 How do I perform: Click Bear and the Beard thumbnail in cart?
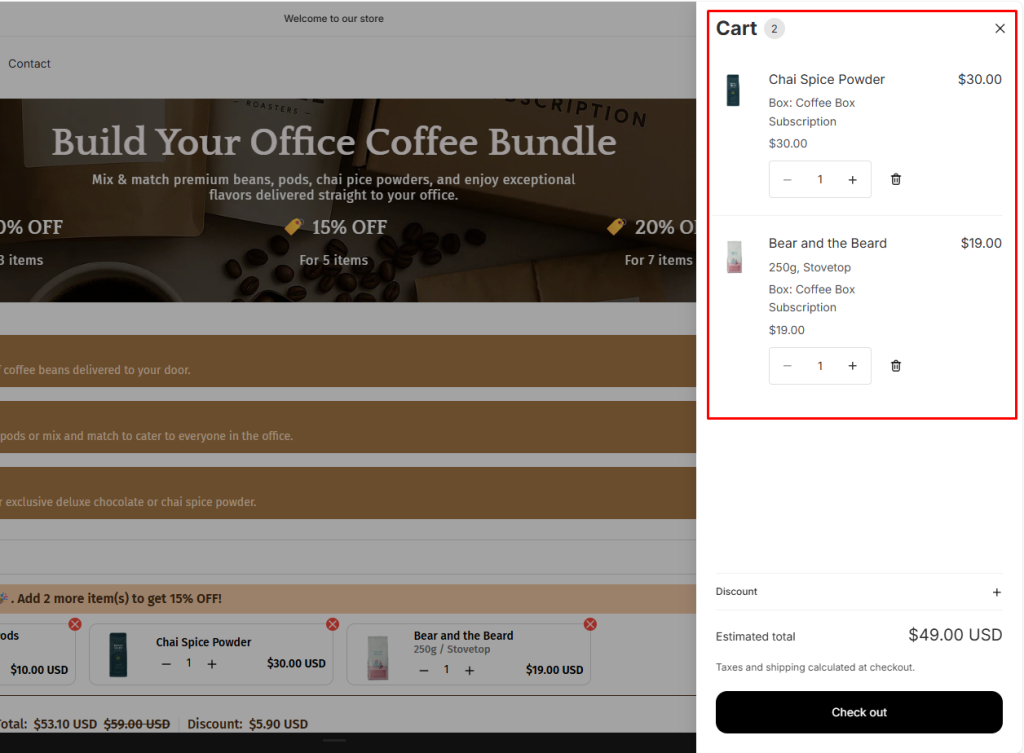[x=734, y=256]
